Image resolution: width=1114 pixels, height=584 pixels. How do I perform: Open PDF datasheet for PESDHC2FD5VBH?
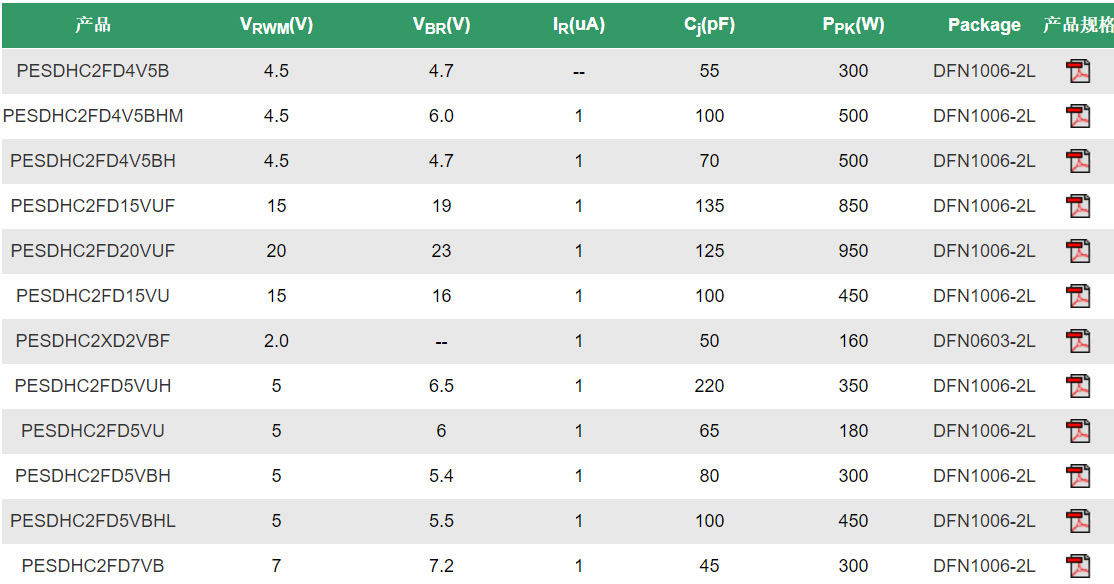tap(1078, 476)
